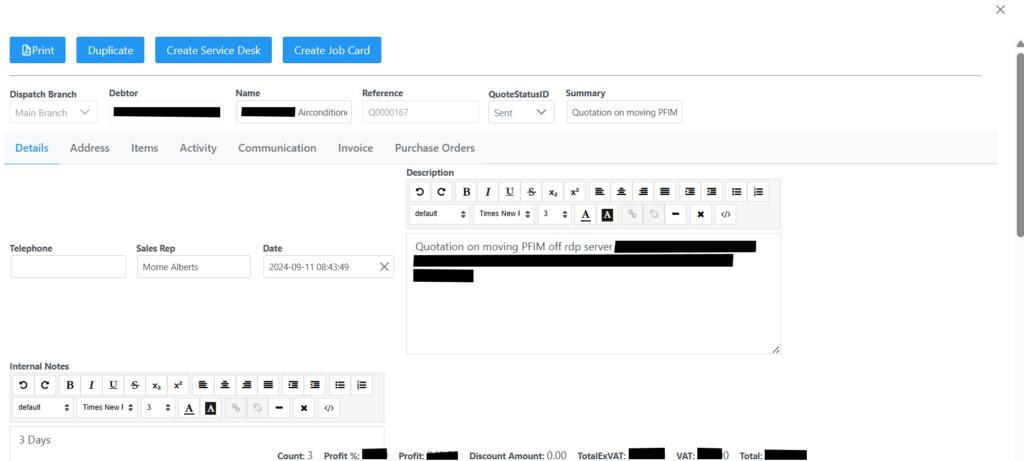Insert a numbered list in the Description editor
This screenshot has width=1024, height=461.
pyautogui.click(x=758, y=192)
